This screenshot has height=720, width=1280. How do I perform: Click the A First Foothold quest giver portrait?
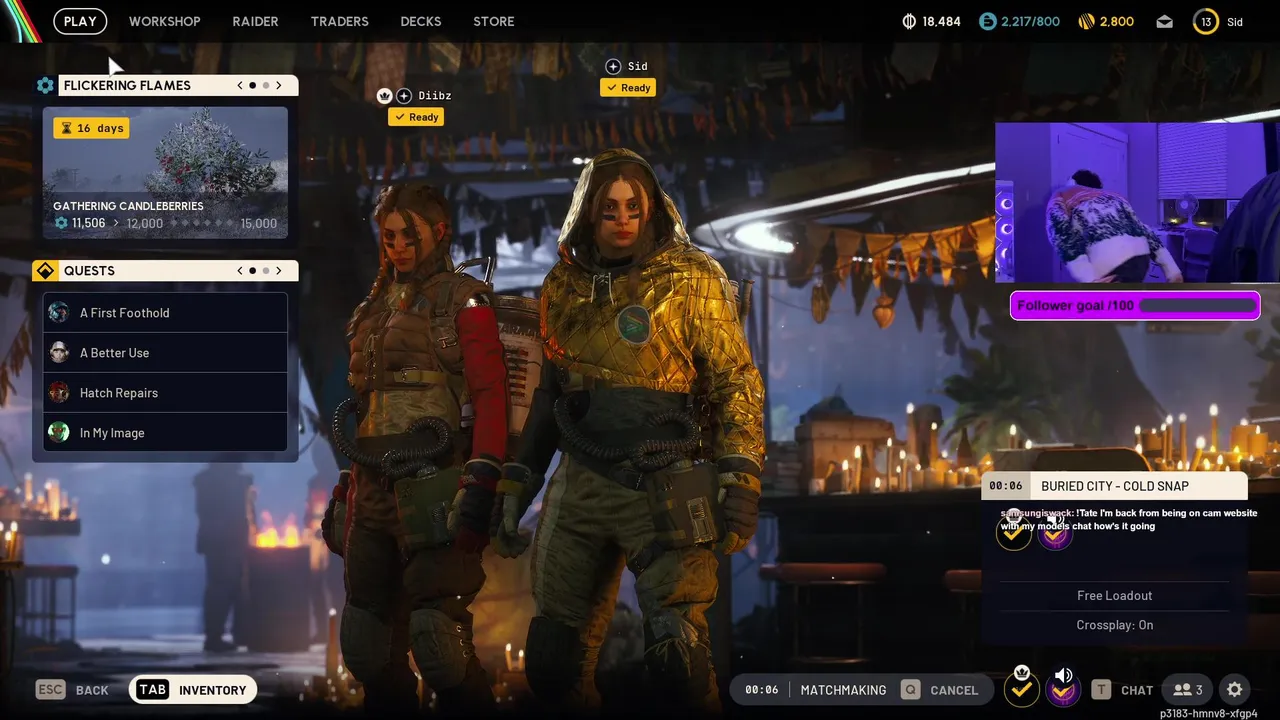(x=59, y=312)
